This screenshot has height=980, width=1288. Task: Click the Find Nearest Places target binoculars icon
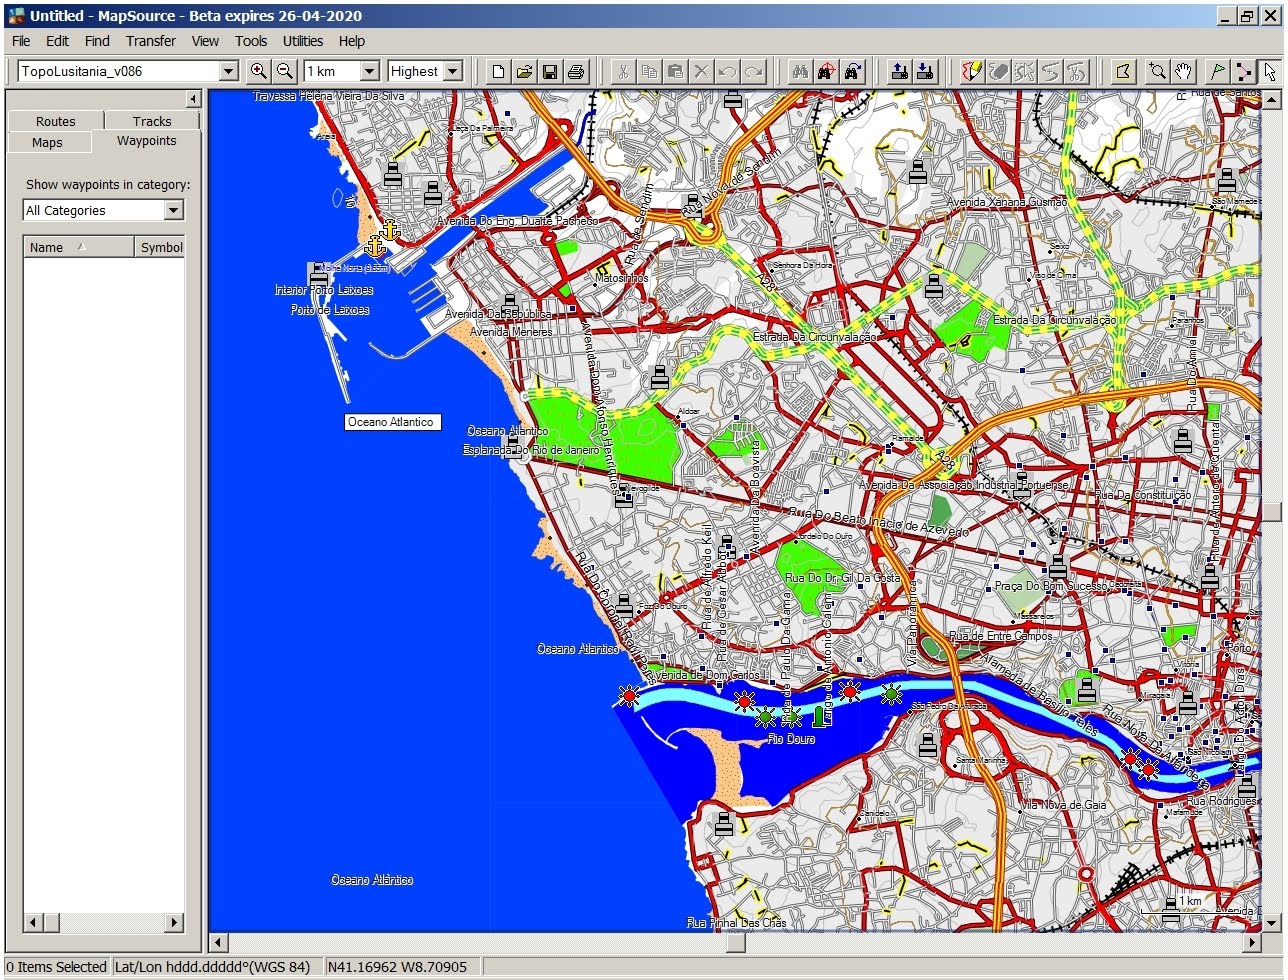[826, 71]
